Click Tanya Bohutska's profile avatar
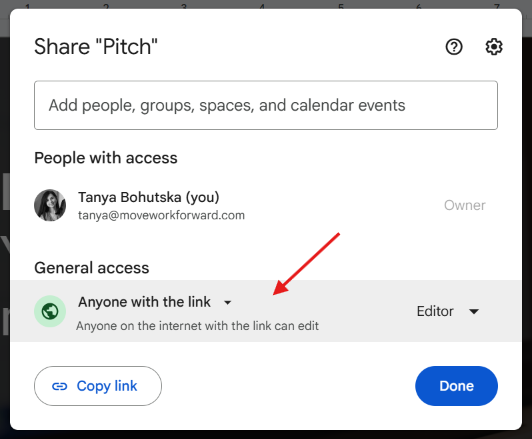 click(50, 205)
